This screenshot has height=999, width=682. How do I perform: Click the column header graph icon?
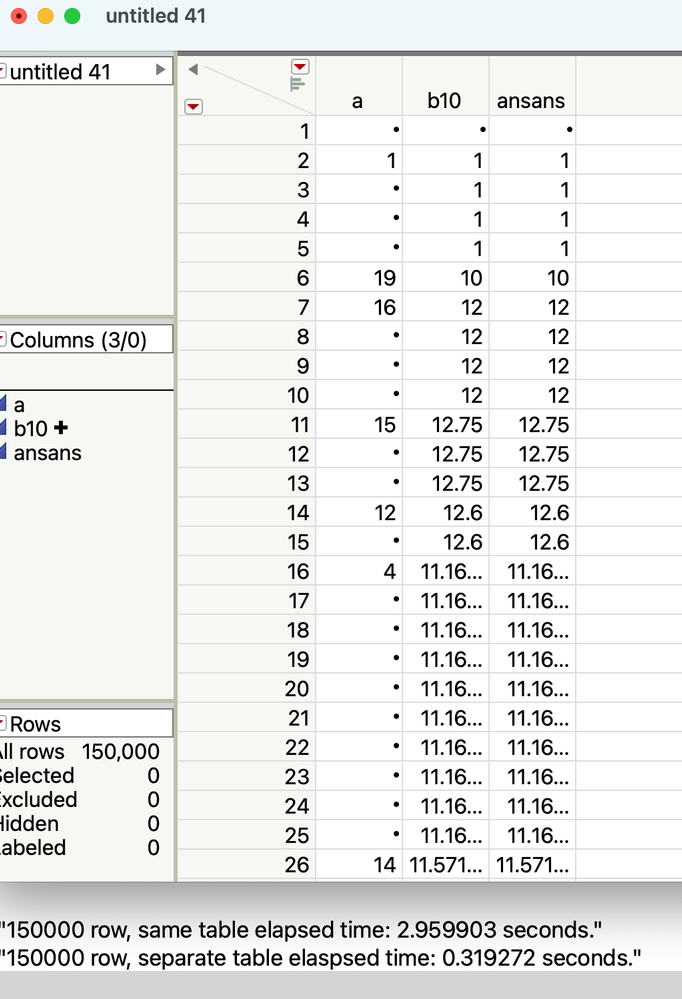(x=297, y=84)
